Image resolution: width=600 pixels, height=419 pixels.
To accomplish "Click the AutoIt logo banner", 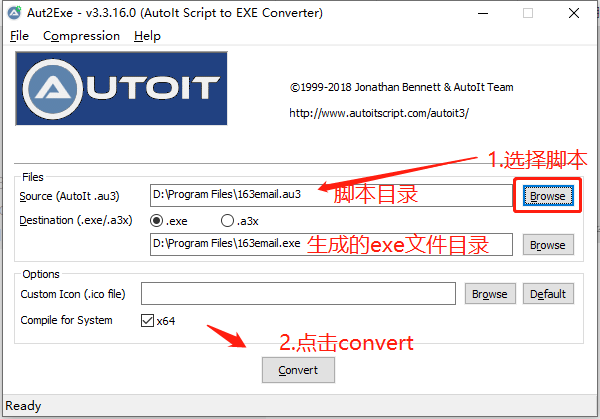I will click(121, 89).
